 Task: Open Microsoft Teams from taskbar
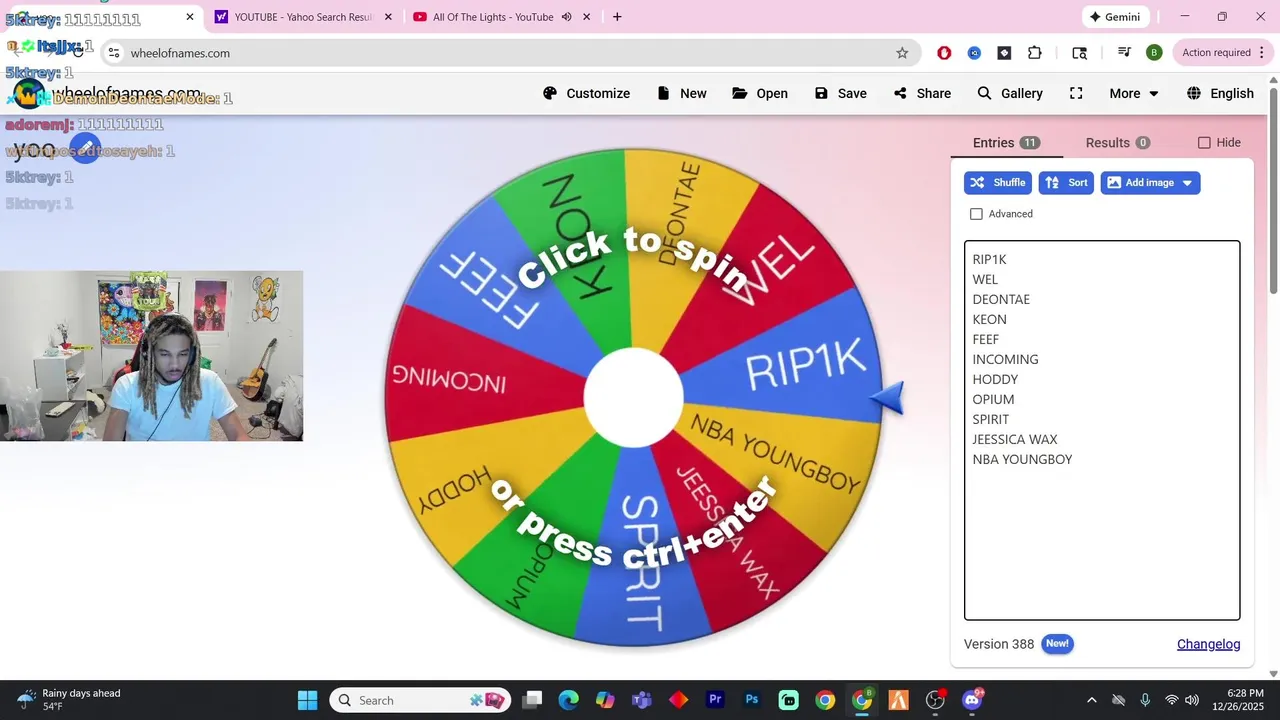point(641,700)
